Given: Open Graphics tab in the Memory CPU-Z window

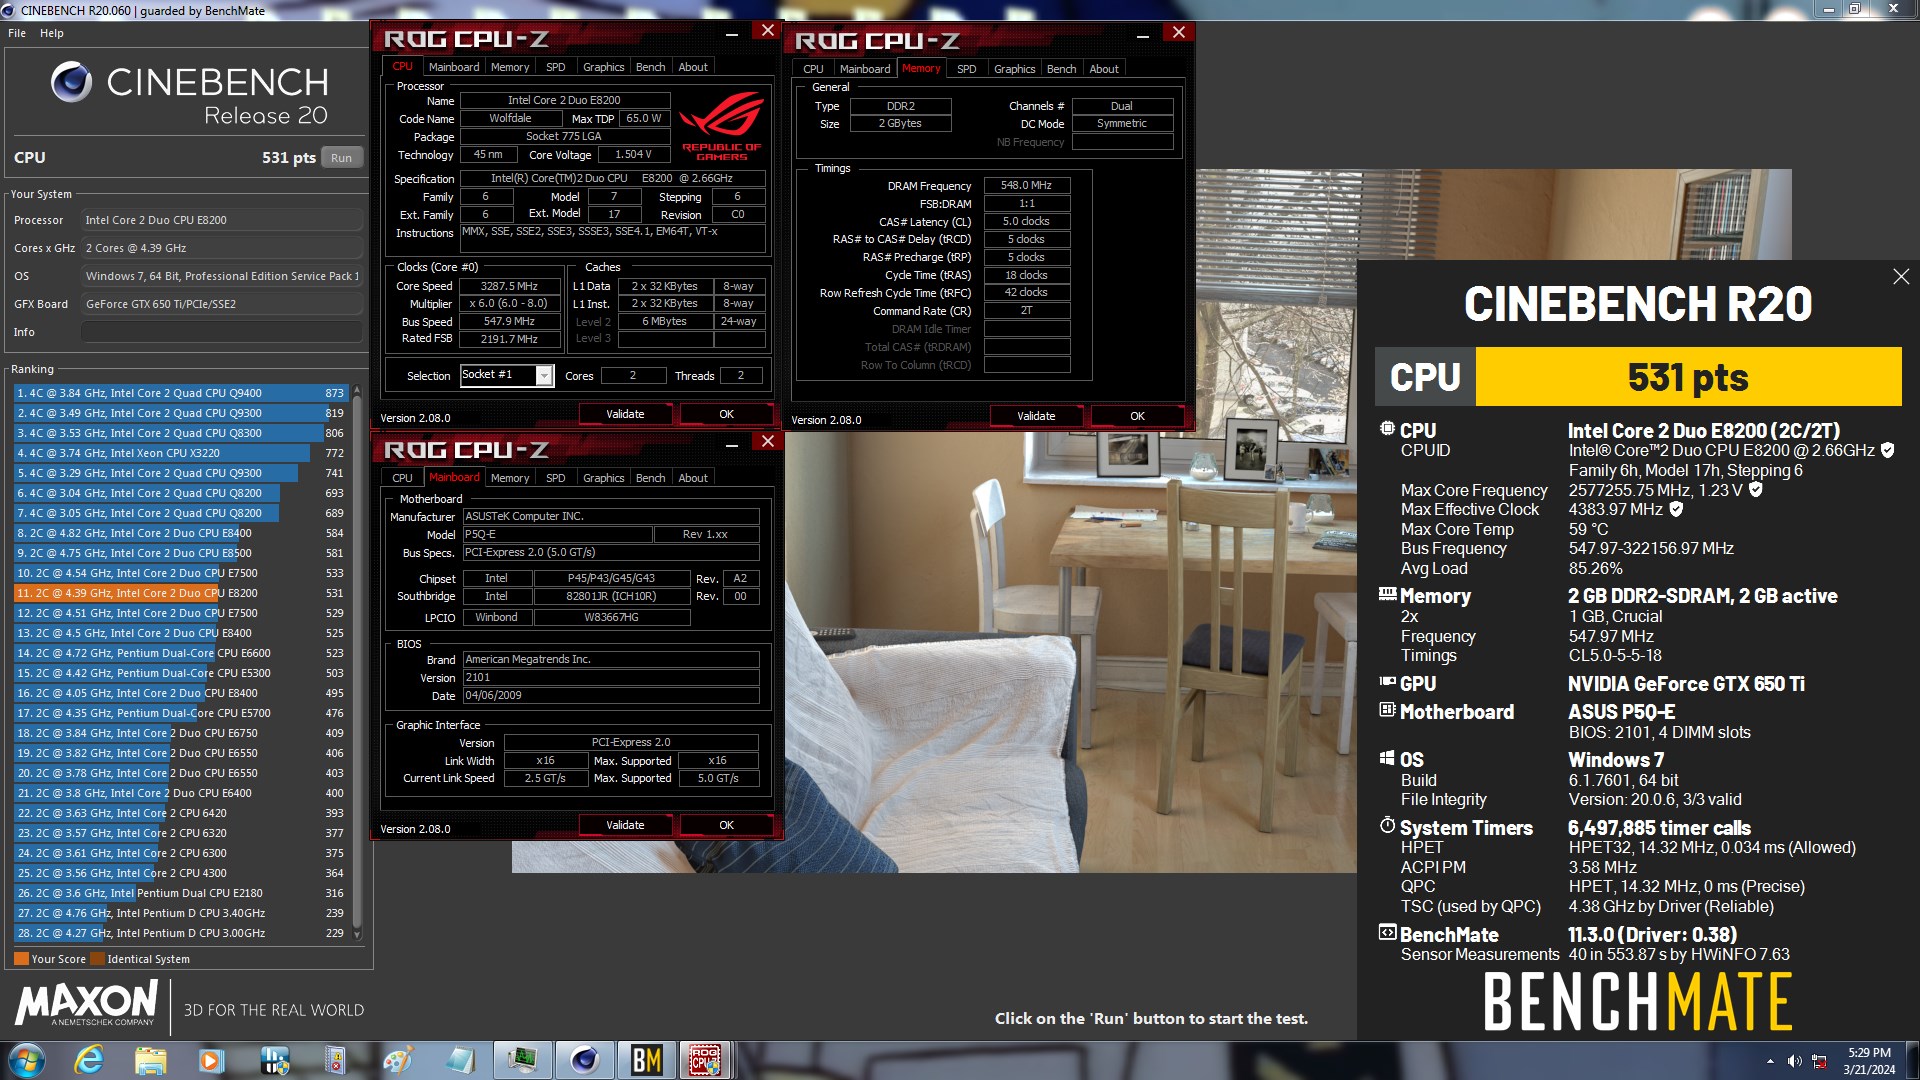Looking at the screenshot, I should click(1014, 69).
